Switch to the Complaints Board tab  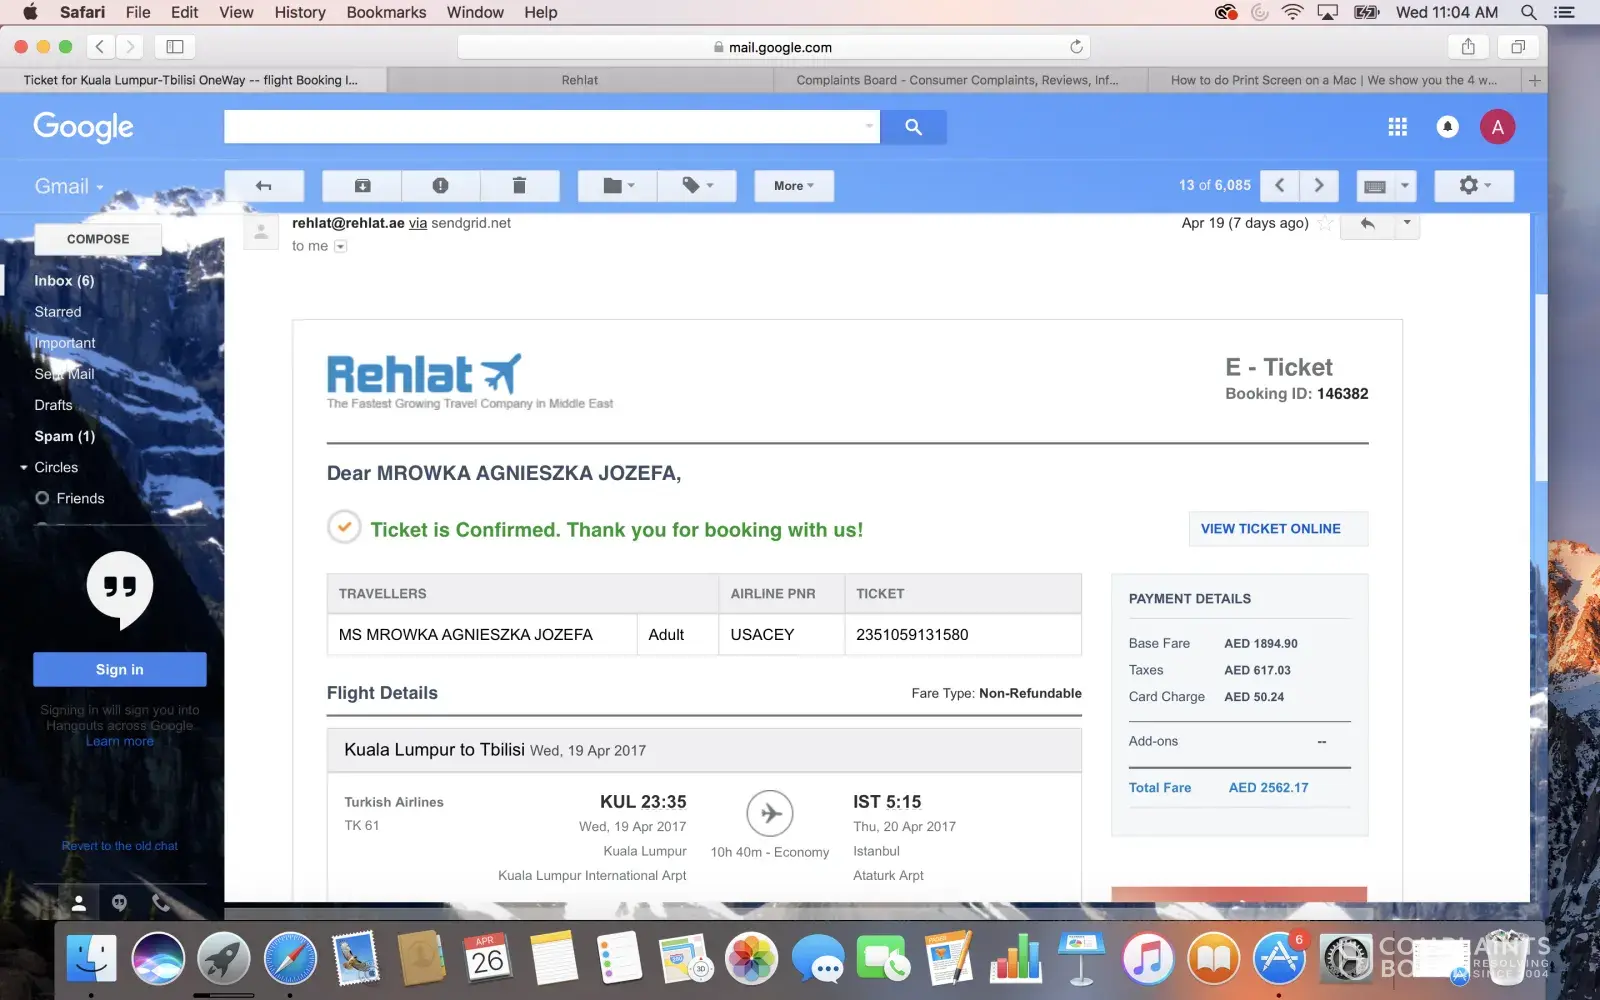[x=957, y=80]
